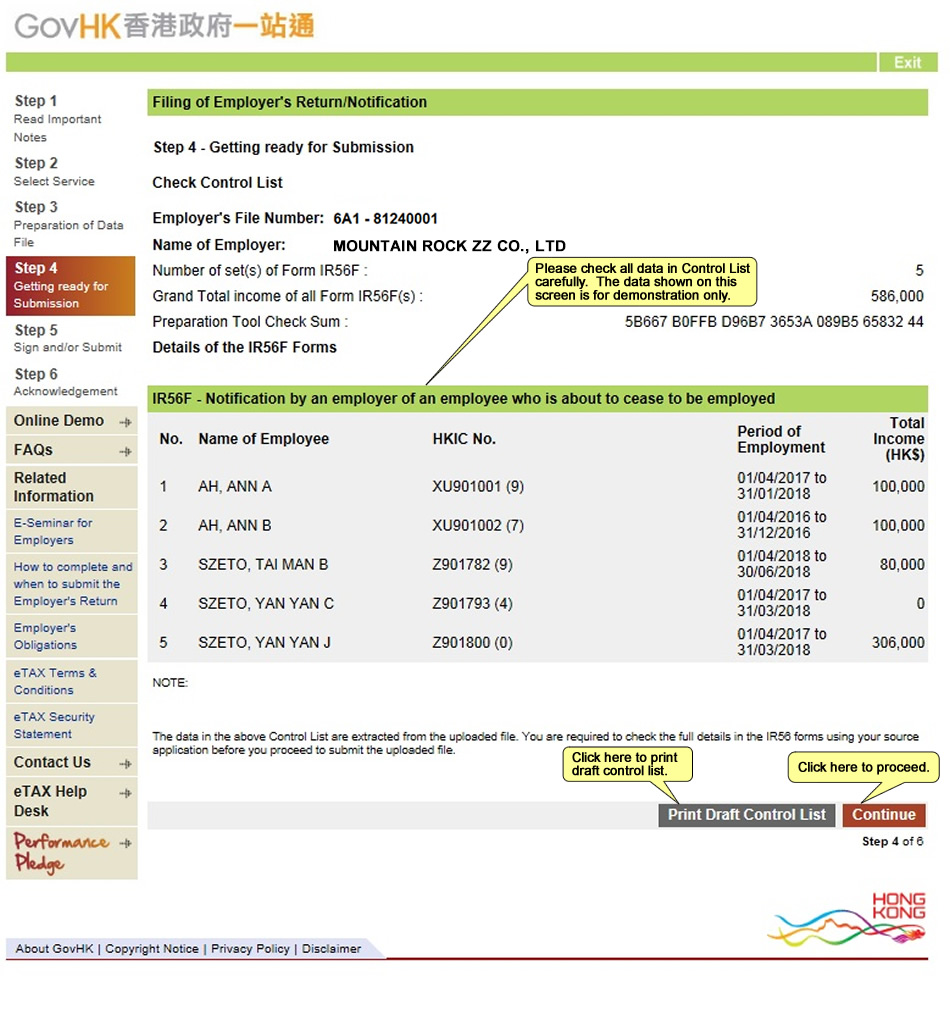950x1021 pixels.
Task: Click the Period of Employment column header
Action: pyautogui.click(x=781, y=440)
